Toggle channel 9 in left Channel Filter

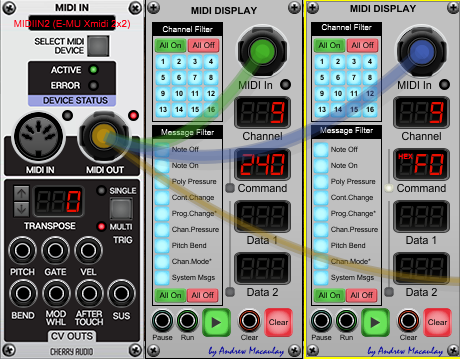163,94
